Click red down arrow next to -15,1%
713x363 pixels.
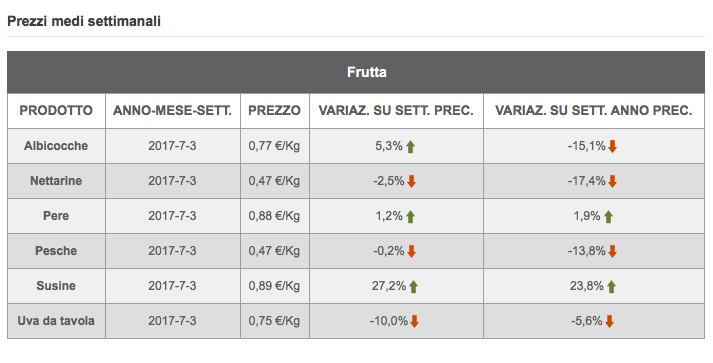[613, 146]
